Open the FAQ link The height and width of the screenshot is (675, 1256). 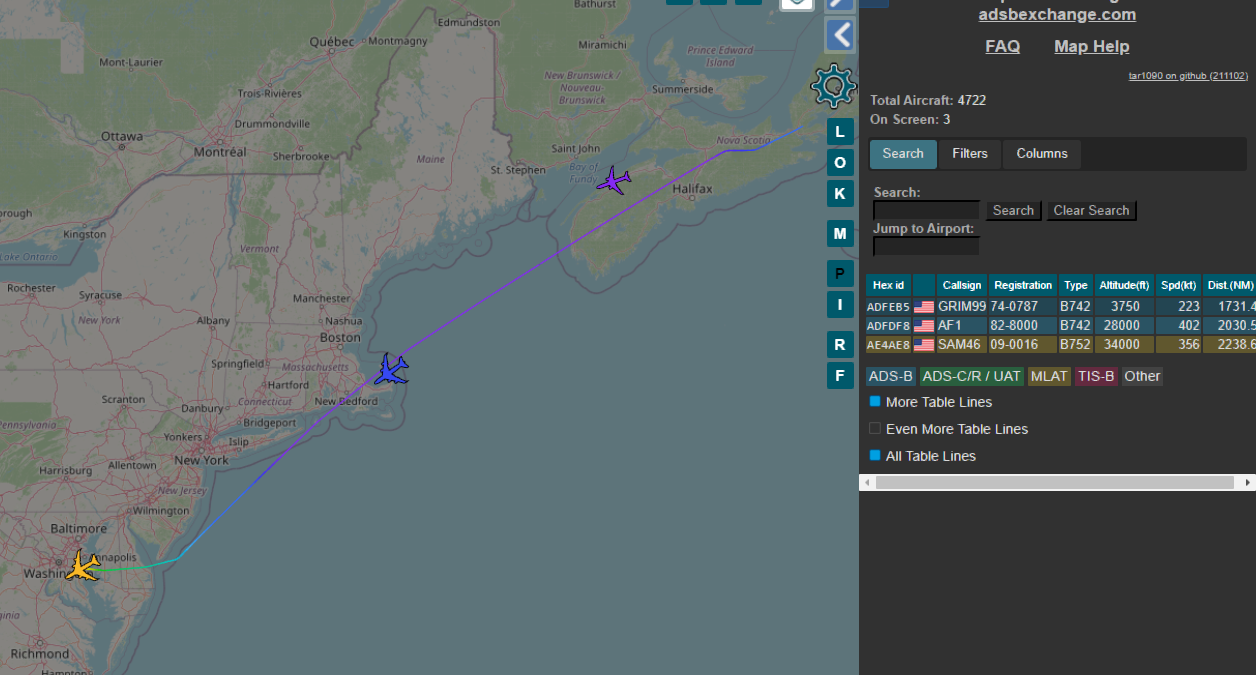coord(1002,46)
